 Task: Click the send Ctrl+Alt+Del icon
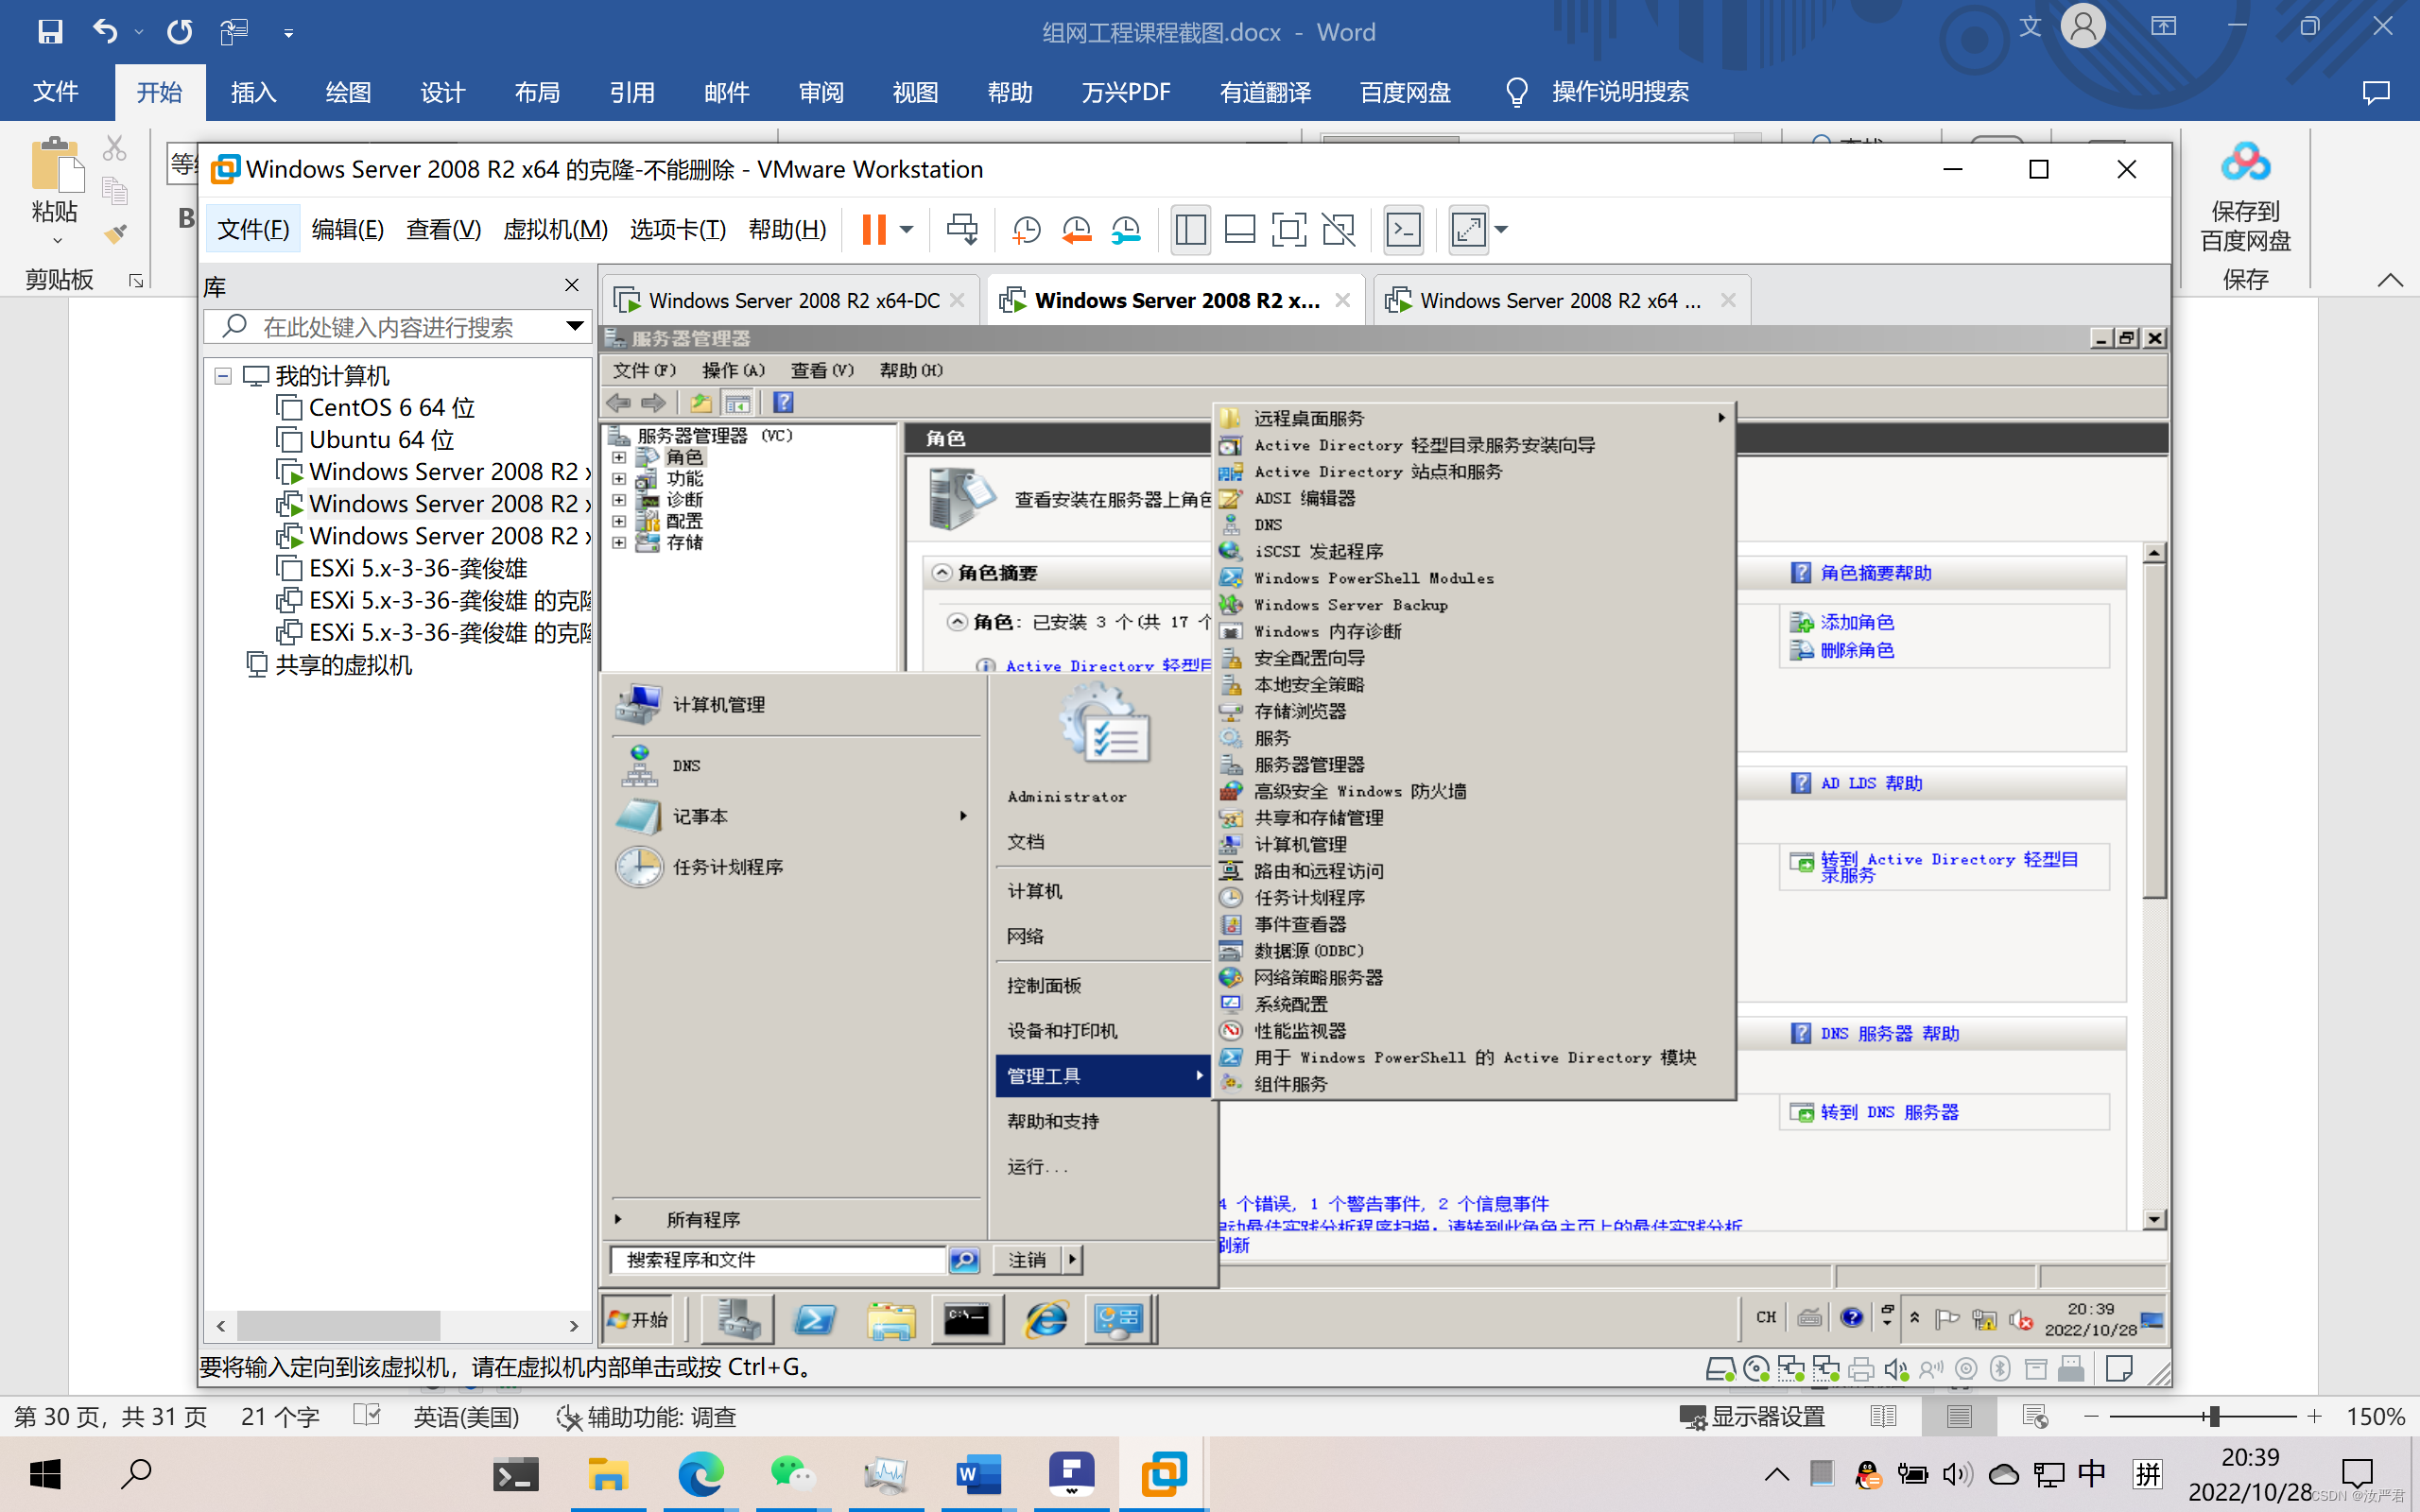tap(962, 230)
